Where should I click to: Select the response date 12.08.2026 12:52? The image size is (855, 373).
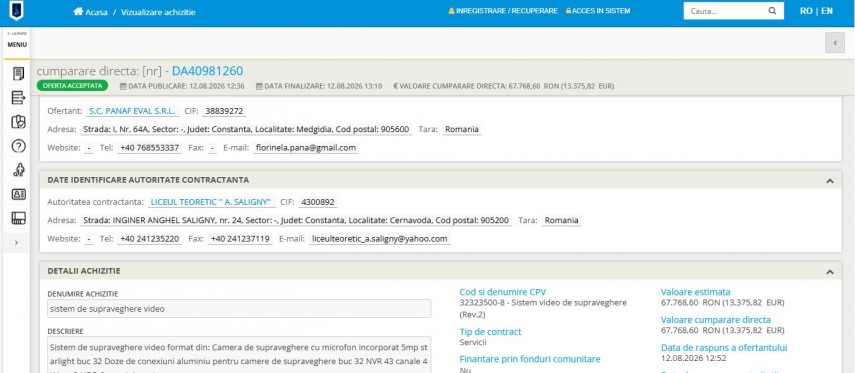point(694,358)
